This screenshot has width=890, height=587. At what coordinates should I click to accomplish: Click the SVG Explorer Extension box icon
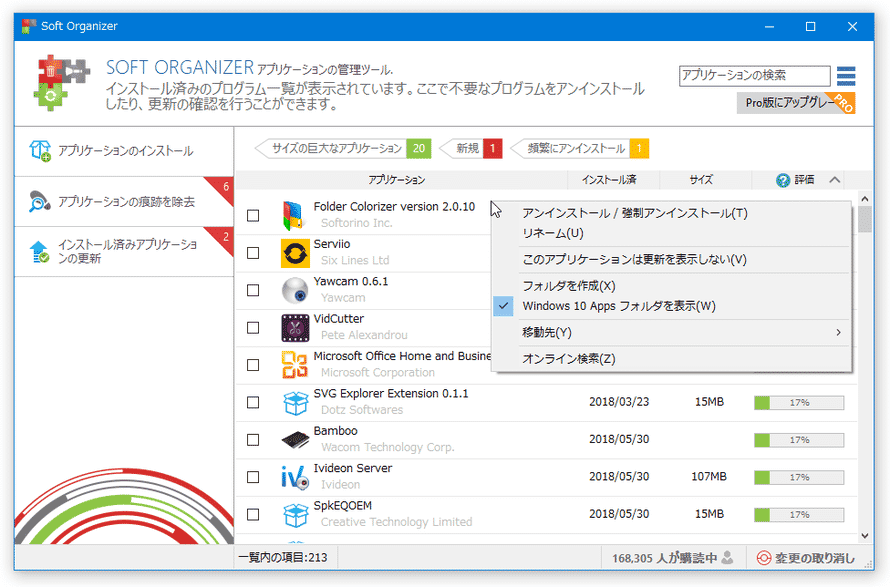[x=295, y=402]
